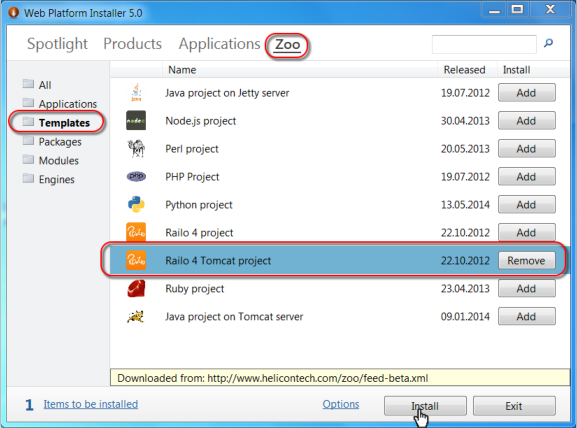Add the PHP Project
The height and width of the screenshot is (428, 577).
[527, 177]
